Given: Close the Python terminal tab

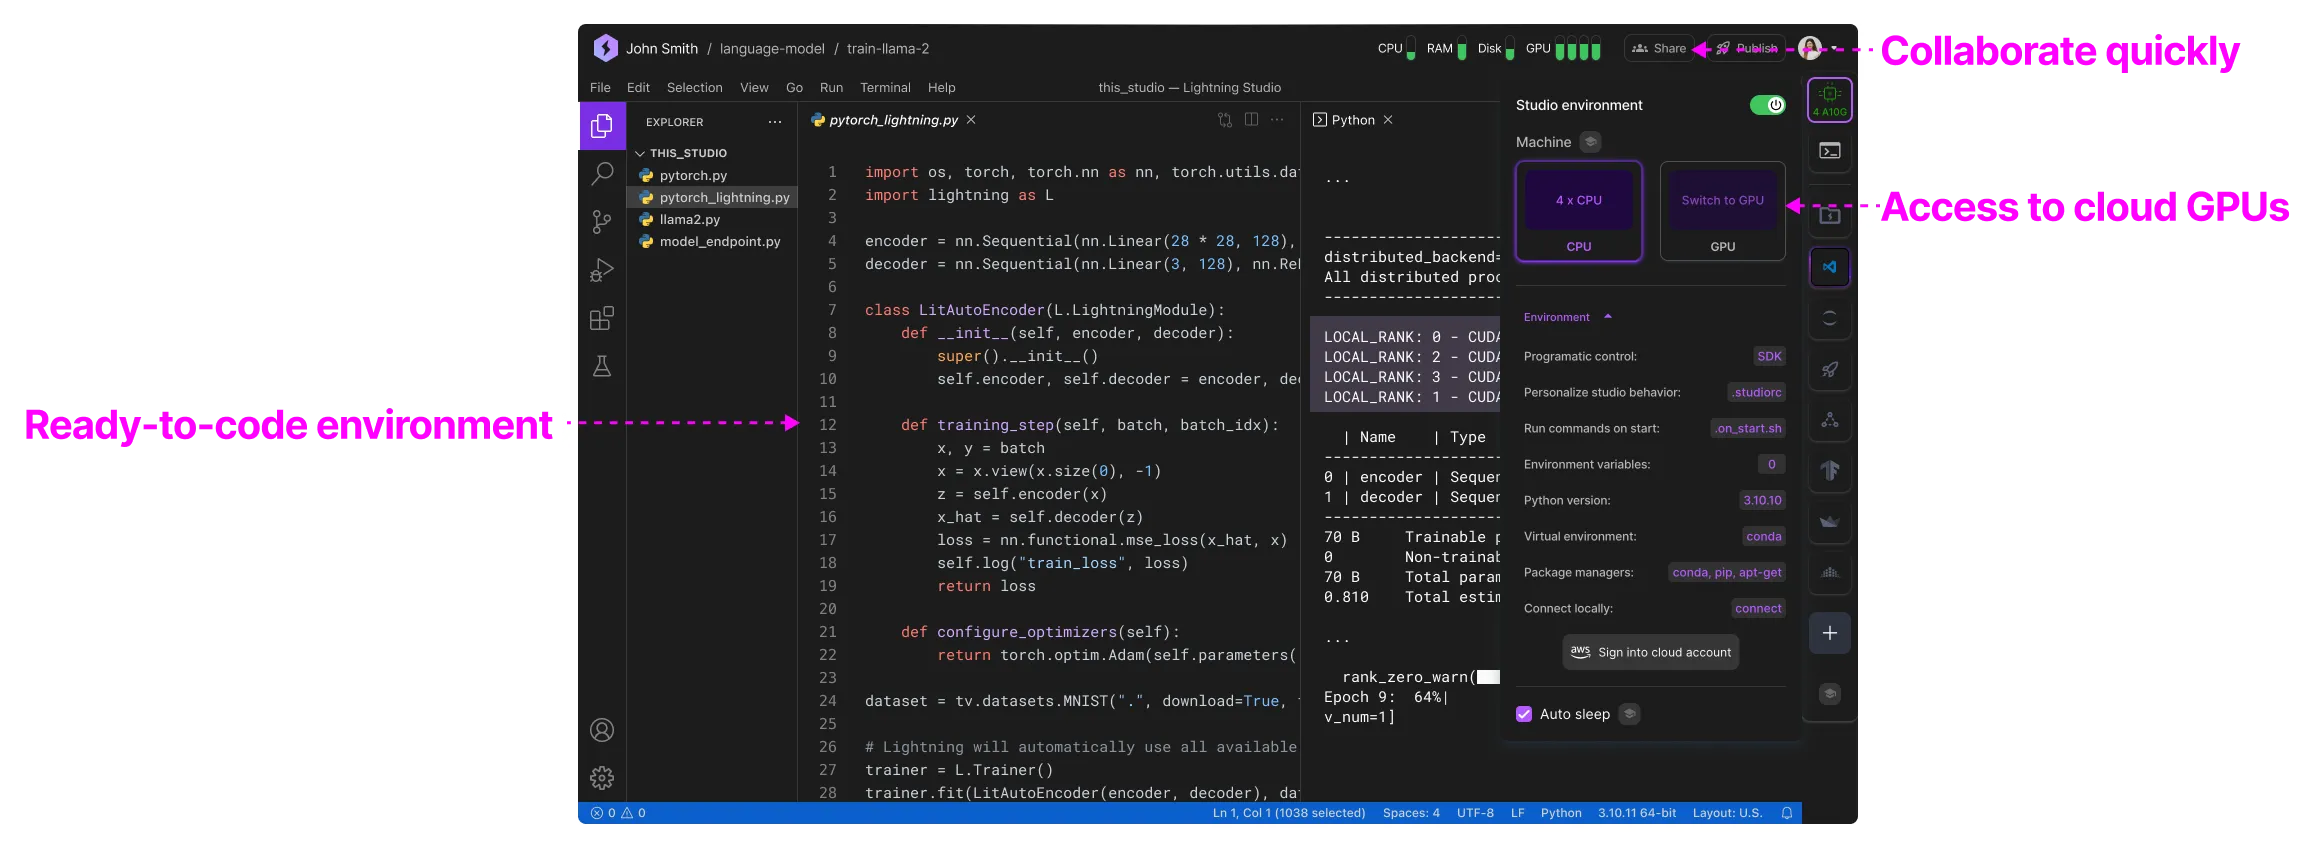Looking at the screenshot, I should (x=1388, y=120).
